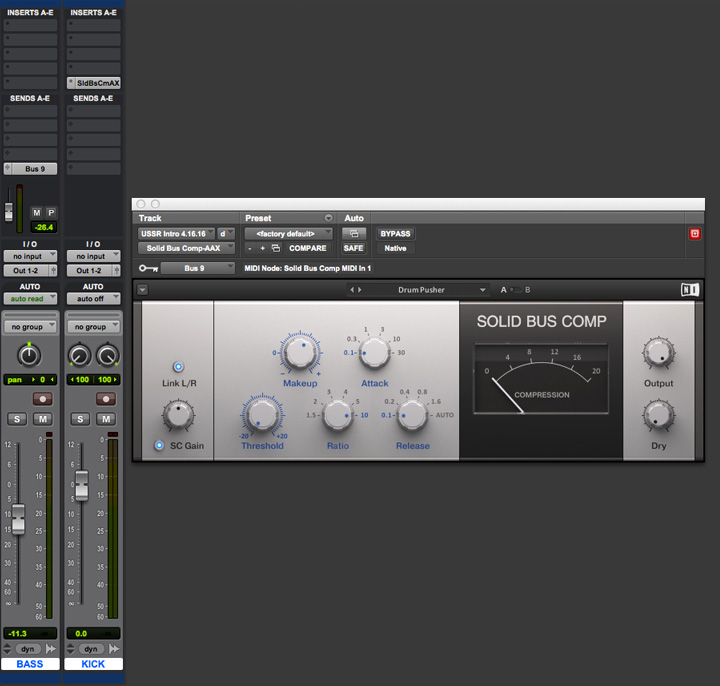Screen dimensions: 720x686
Task: Open KICK track auto off mode selector
Action: click(x=94, y=298)
